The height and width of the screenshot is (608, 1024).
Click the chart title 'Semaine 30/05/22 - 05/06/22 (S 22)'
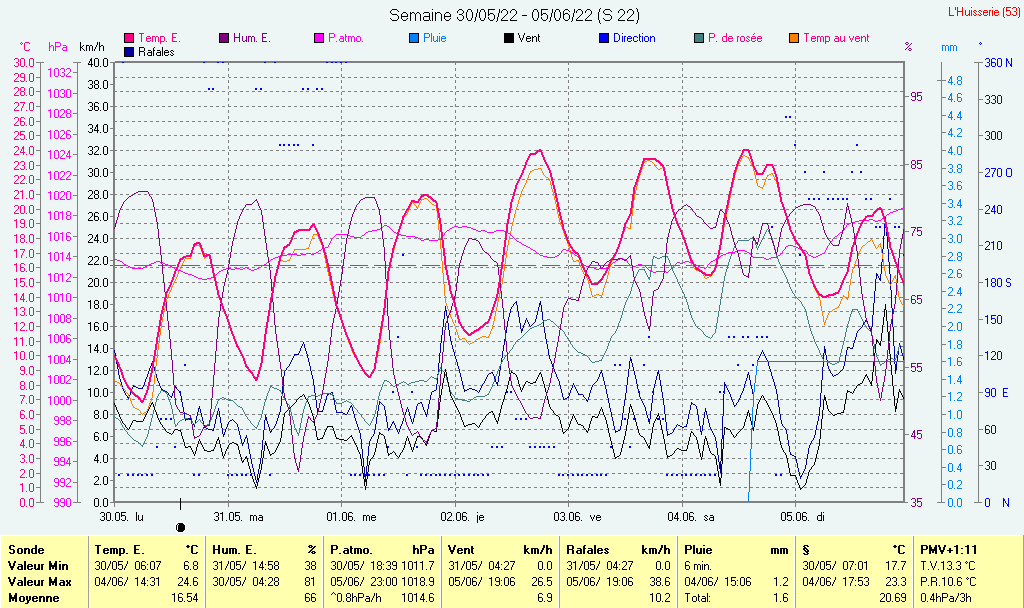[514, 15]
